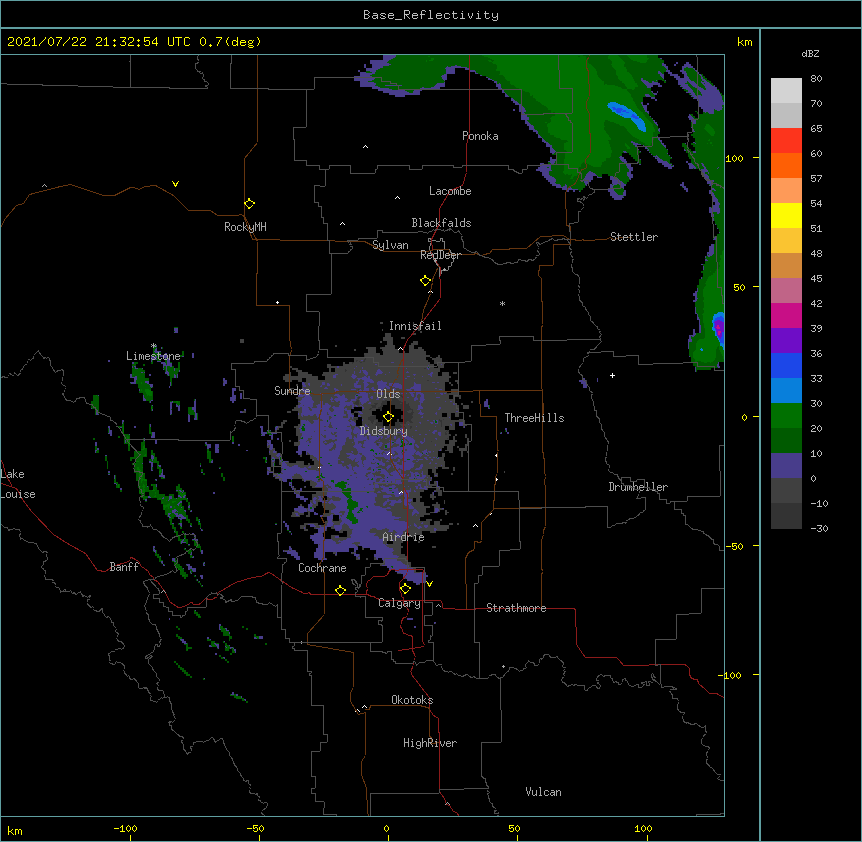Click the yellow diamond marker above the RockyMH label
This screenshot has width=862, height=842.
pos(250,204)
